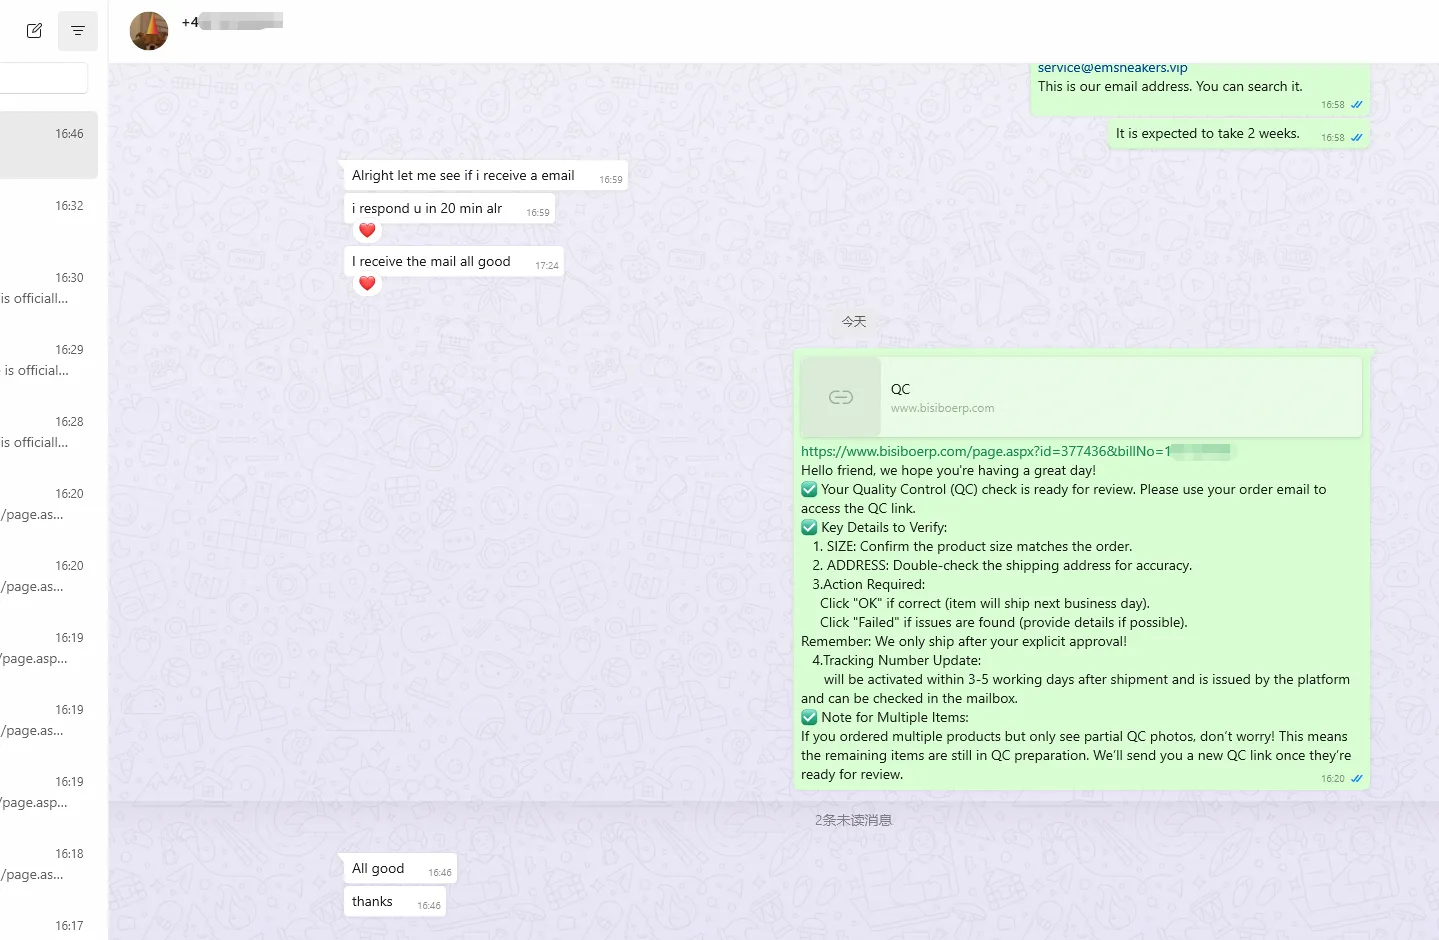Image resolution: width=1439 pixels, height=940 pixels.
Task: Open the 16:28 chat in the sidebar
Action: [49, 432]
